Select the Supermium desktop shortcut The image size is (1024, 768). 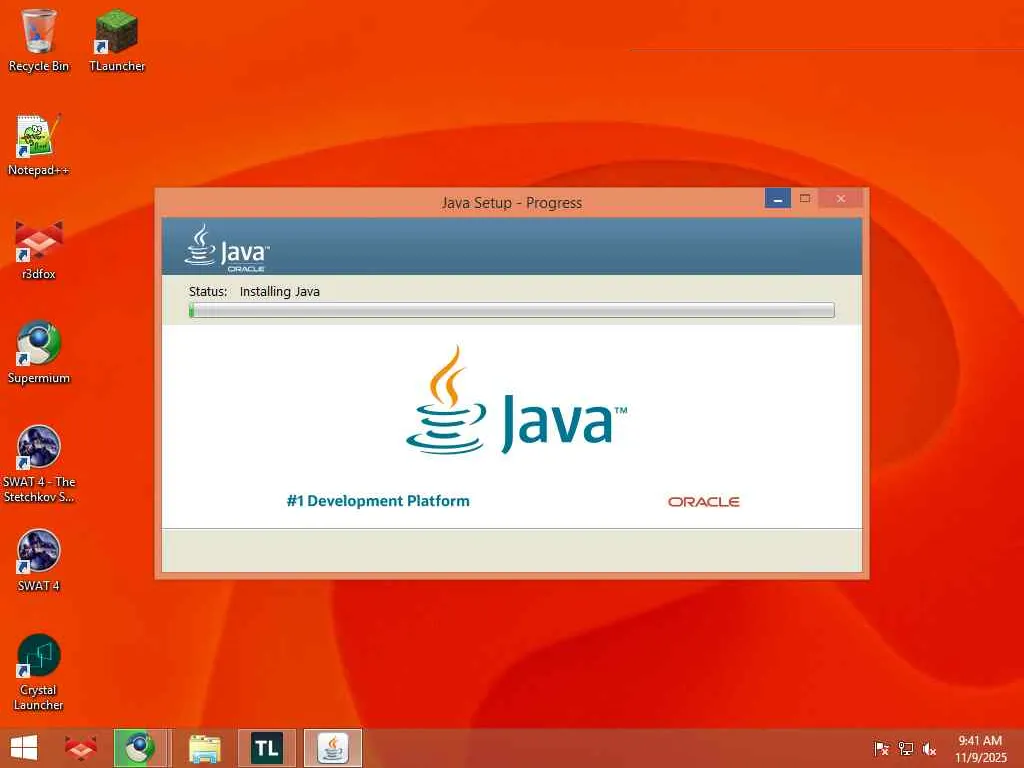click(x=39, y=353)
